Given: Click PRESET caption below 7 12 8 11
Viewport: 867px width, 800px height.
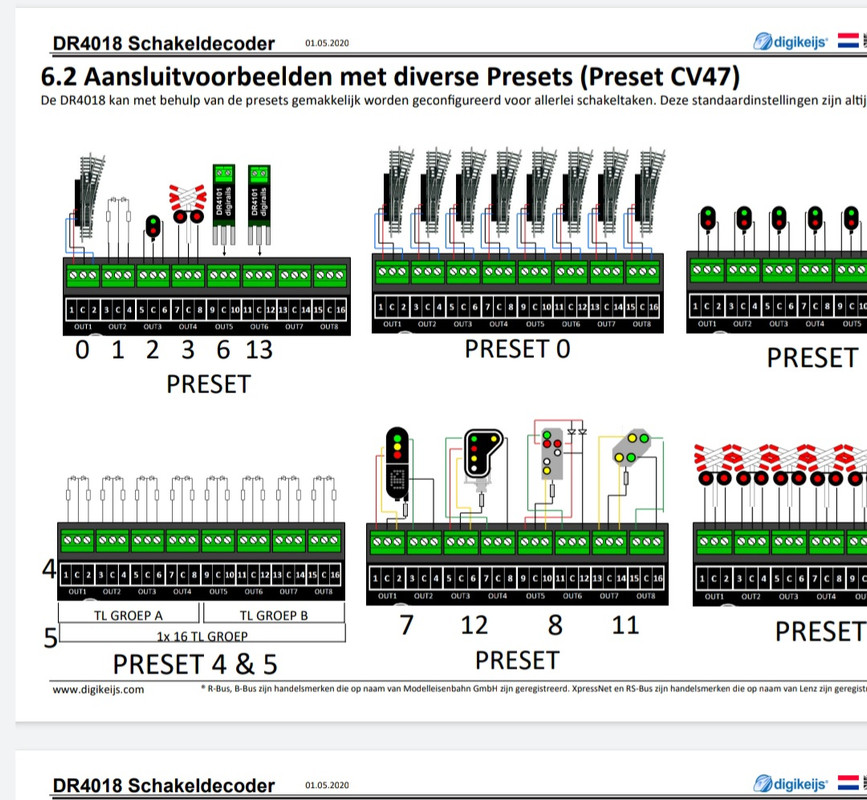Looking at the screenshot, I should (517, 661).
